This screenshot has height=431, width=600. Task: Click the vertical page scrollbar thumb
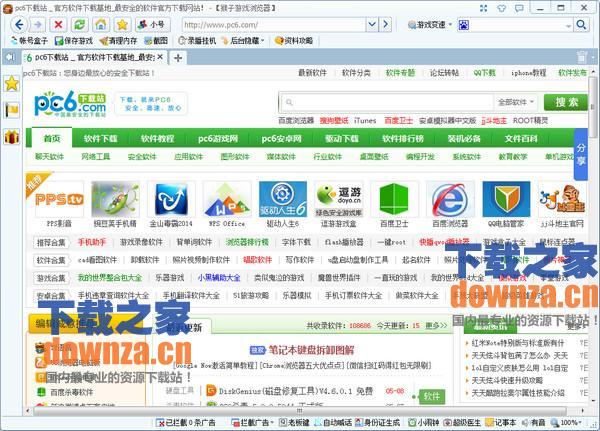point(593,108)
